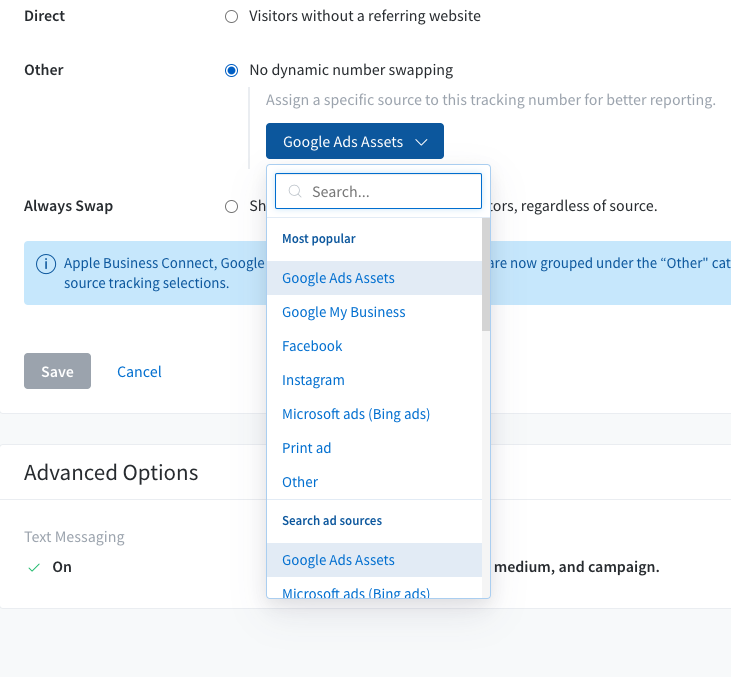Choose Other from source list
This screenshot has width=731, height=677.
tap(374, 482)
